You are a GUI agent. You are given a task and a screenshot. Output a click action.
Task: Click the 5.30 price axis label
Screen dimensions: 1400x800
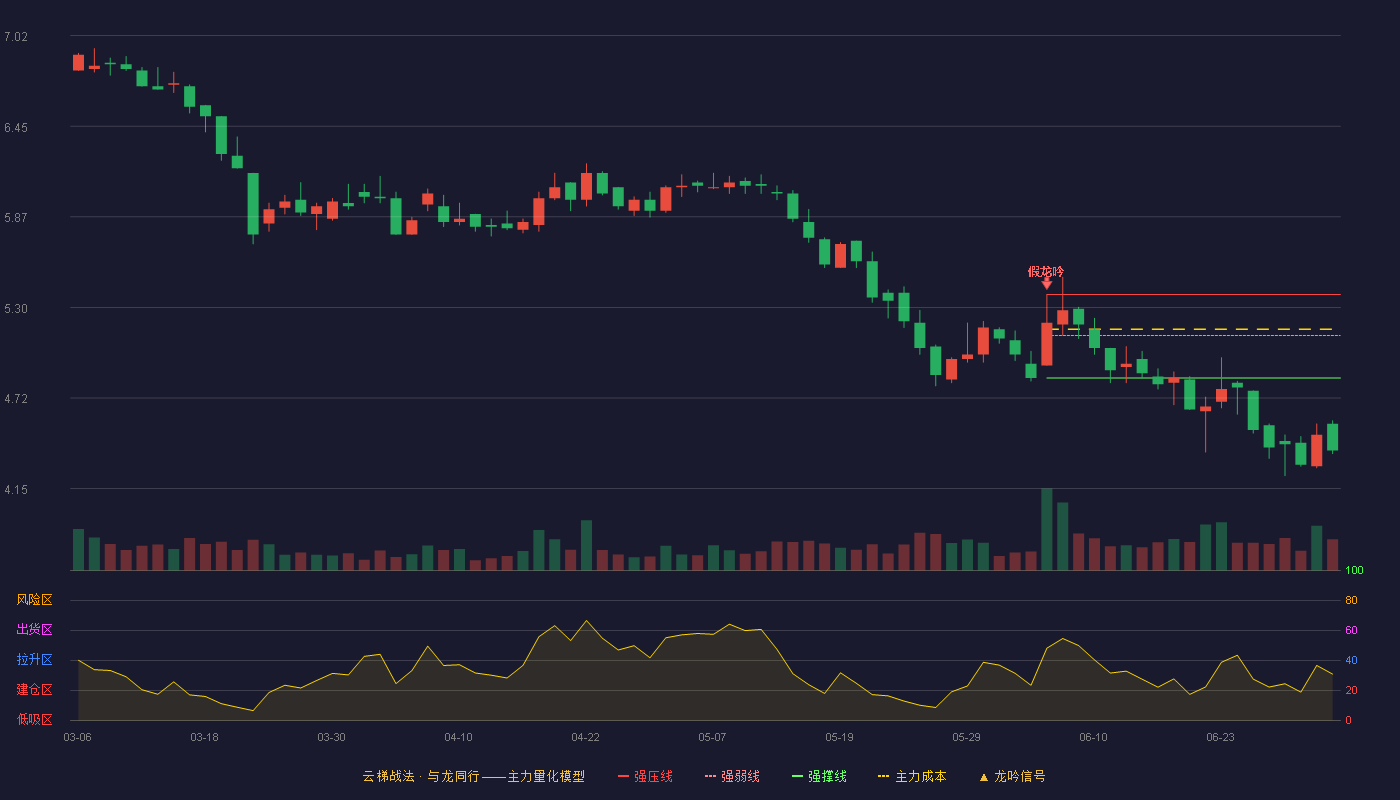click(16, 309)
